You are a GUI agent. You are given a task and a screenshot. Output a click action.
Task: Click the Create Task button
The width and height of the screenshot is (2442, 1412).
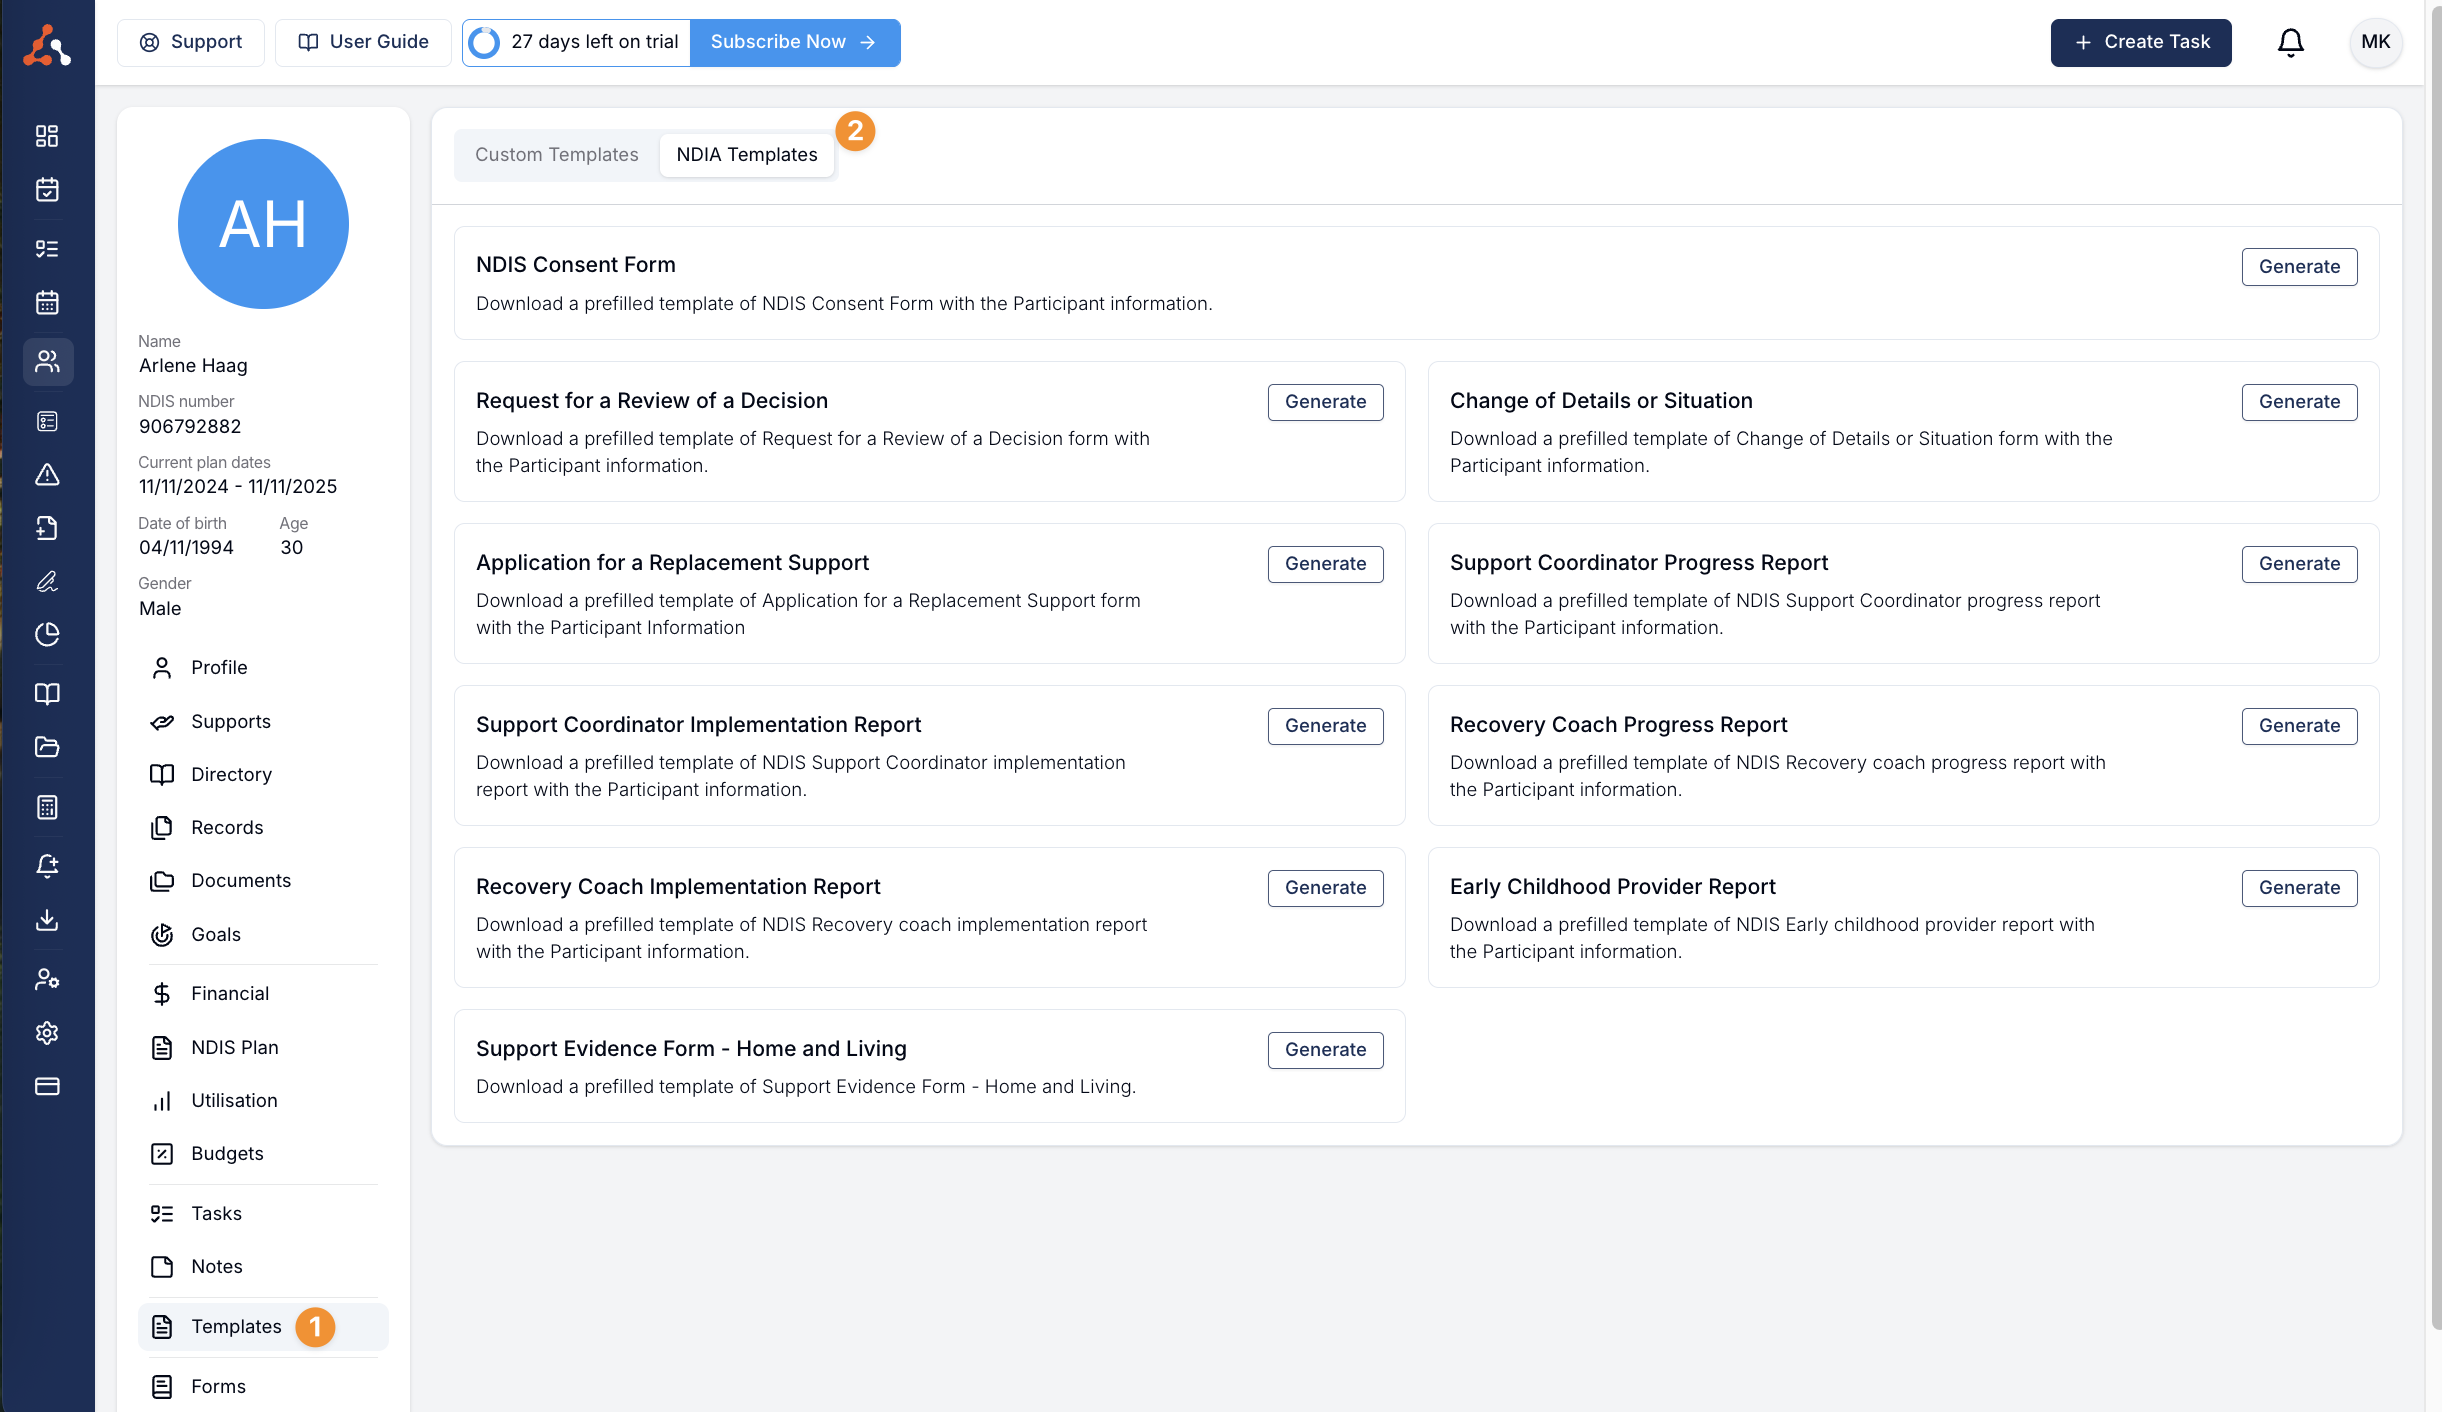(x=2140, y=42)
